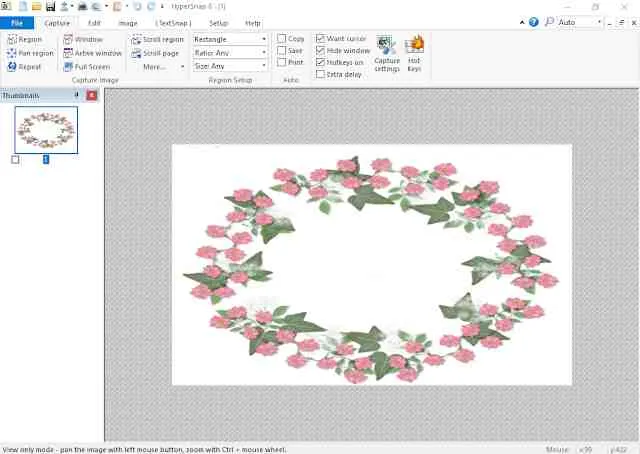
Task: Toggle the Want cursor checkbox
Action: coord(320,38)
